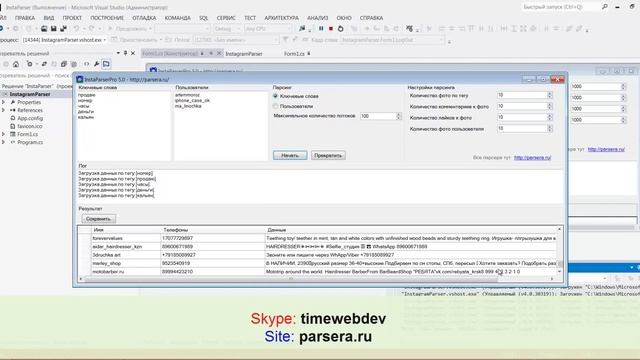
Task: Restart debugging with the circular arrow icon
Action: (341, 29)
